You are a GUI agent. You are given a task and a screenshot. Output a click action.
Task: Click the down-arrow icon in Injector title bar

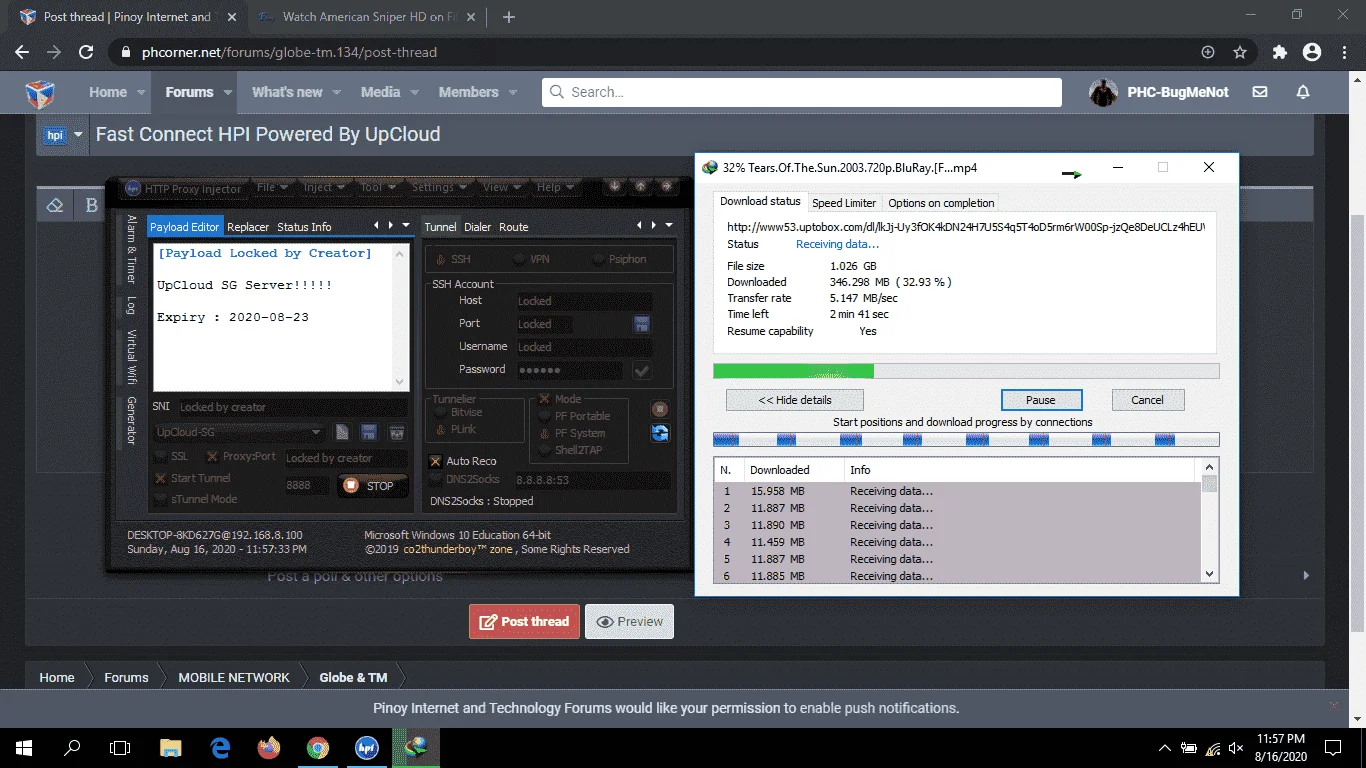[x=614, y=187]
